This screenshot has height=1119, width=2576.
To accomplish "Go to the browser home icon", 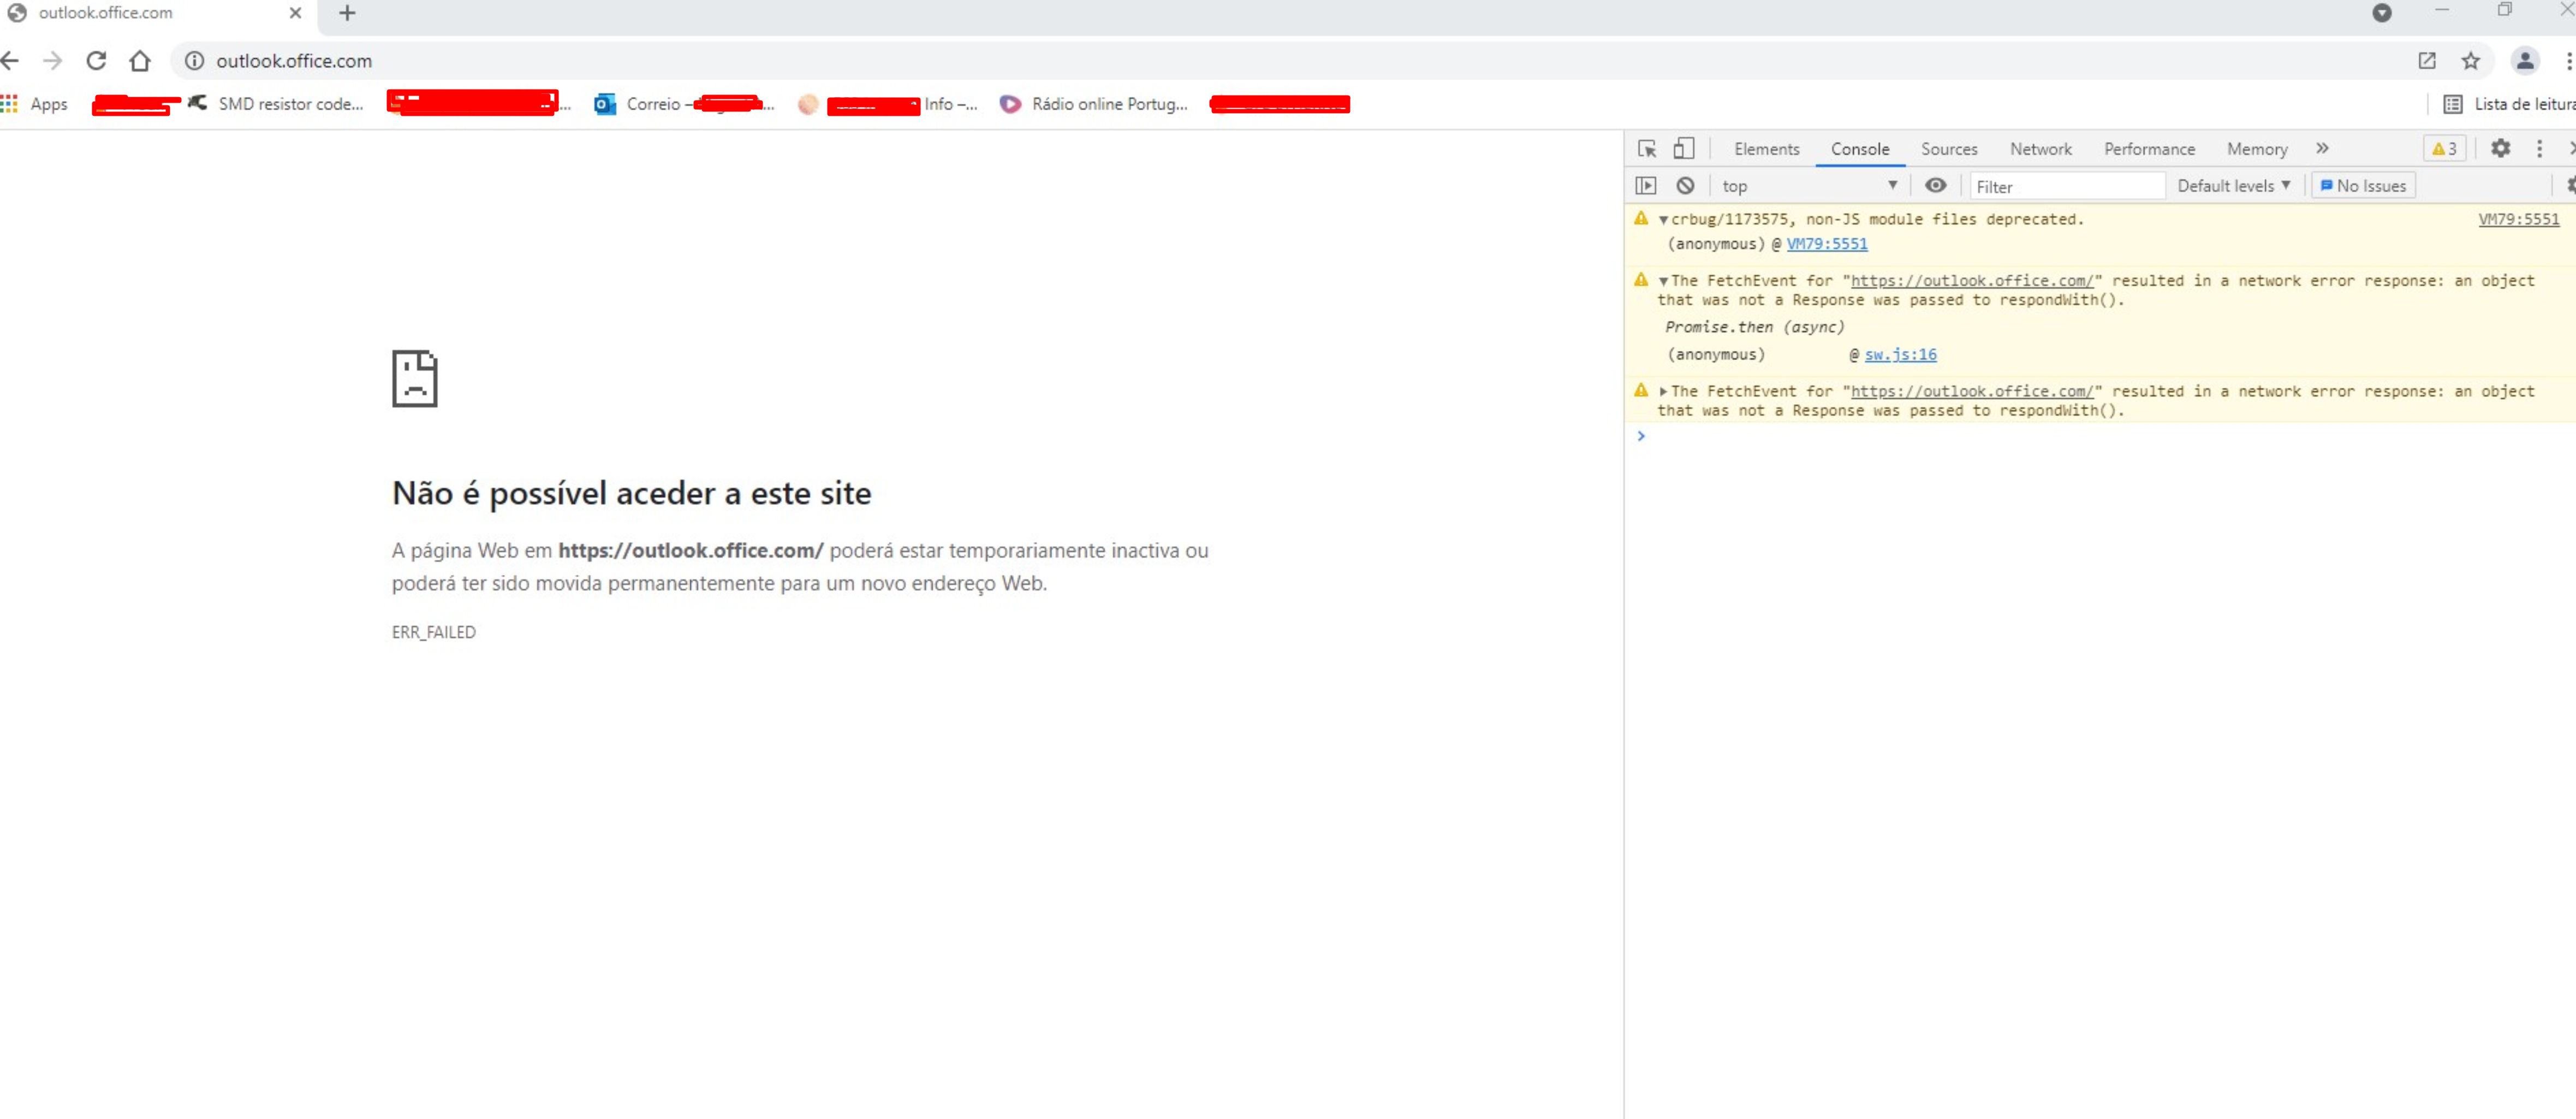I will point(140,61).
